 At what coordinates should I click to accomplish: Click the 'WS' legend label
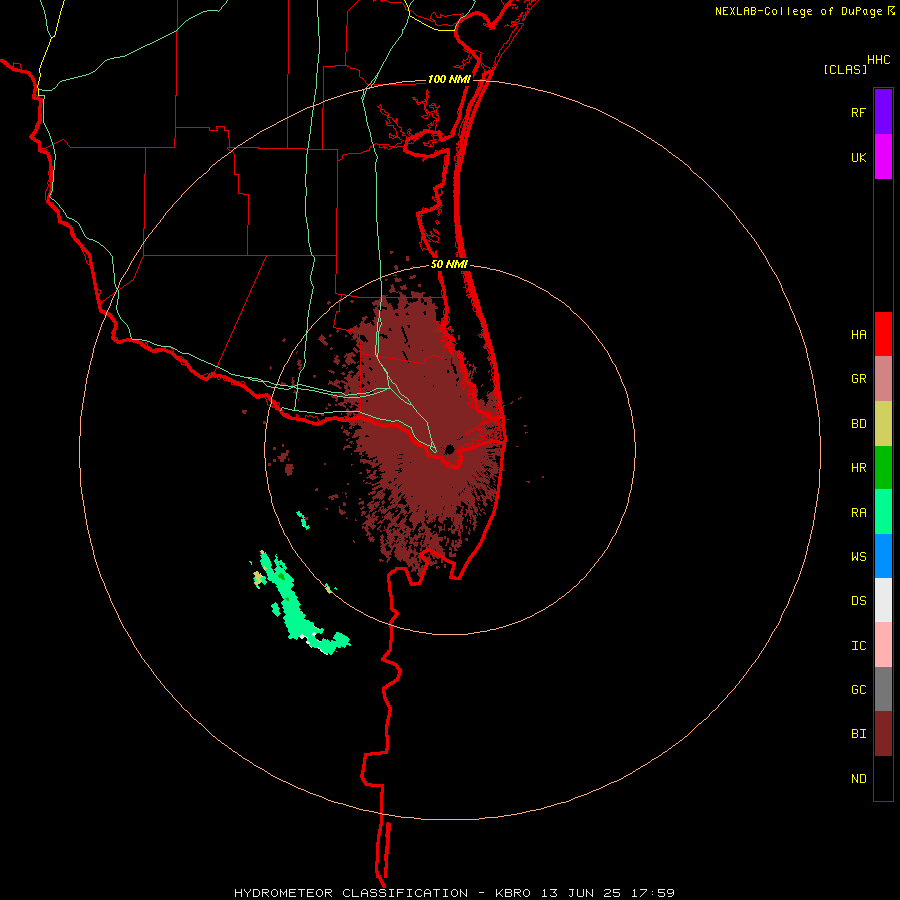pos(858,557)
